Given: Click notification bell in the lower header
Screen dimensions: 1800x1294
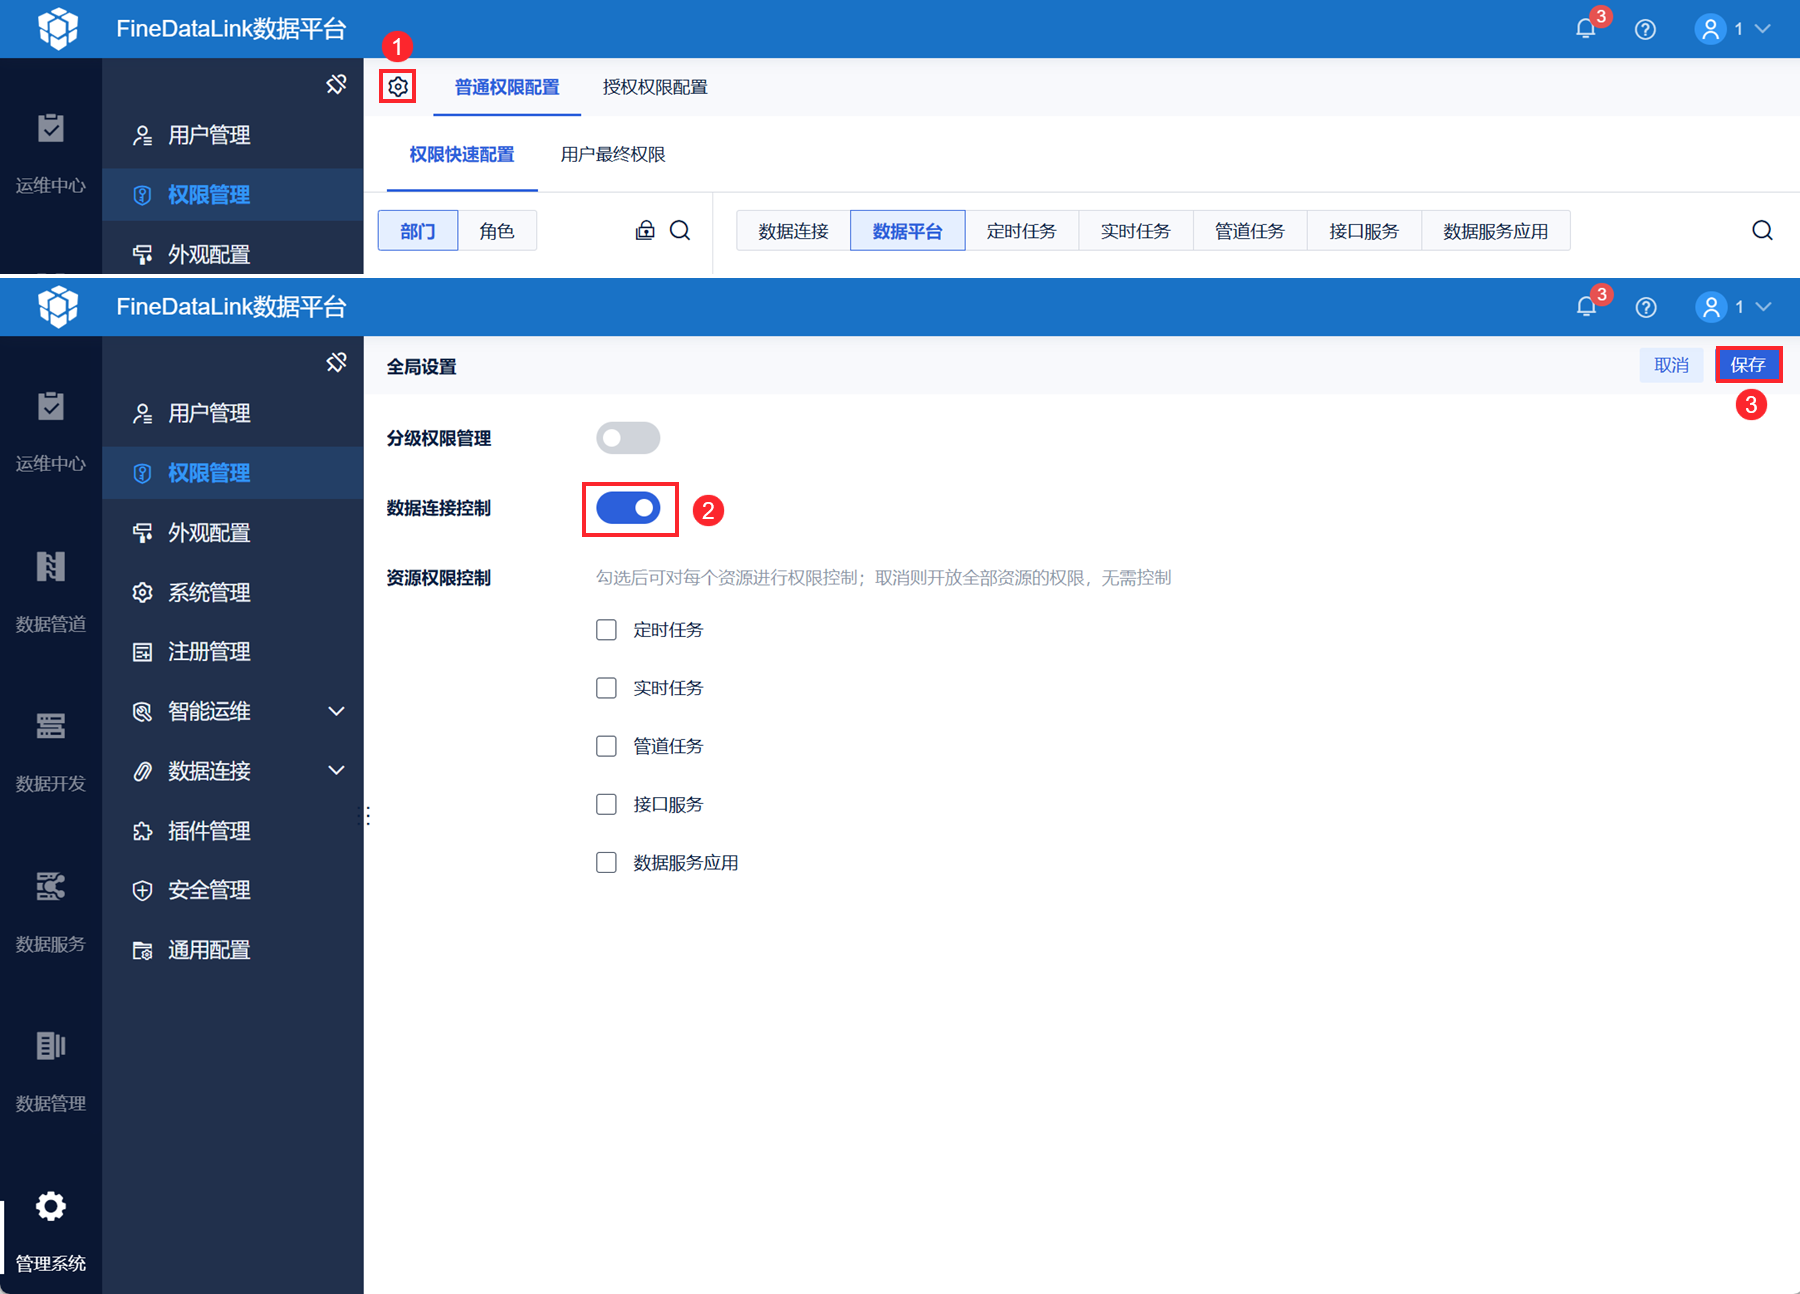Looking at the screenshot, I should 1586,307.
